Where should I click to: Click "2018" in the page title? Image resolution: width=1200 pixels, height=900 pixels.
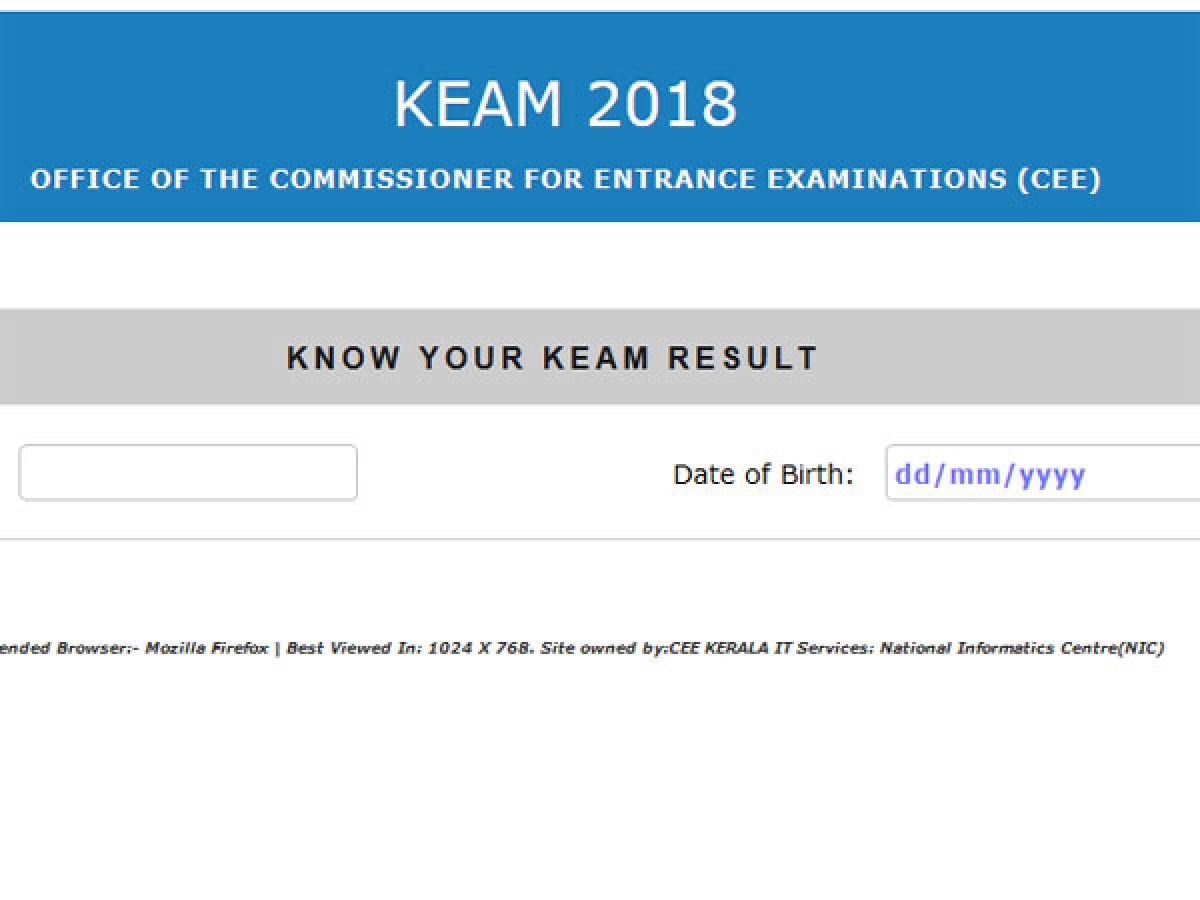(x=662, y=103)
